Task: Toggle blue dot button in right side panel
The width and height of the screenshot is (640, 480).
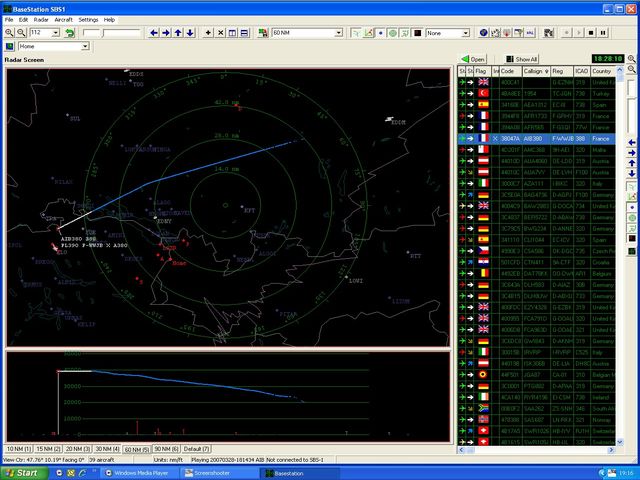Action: coord(632,207)
